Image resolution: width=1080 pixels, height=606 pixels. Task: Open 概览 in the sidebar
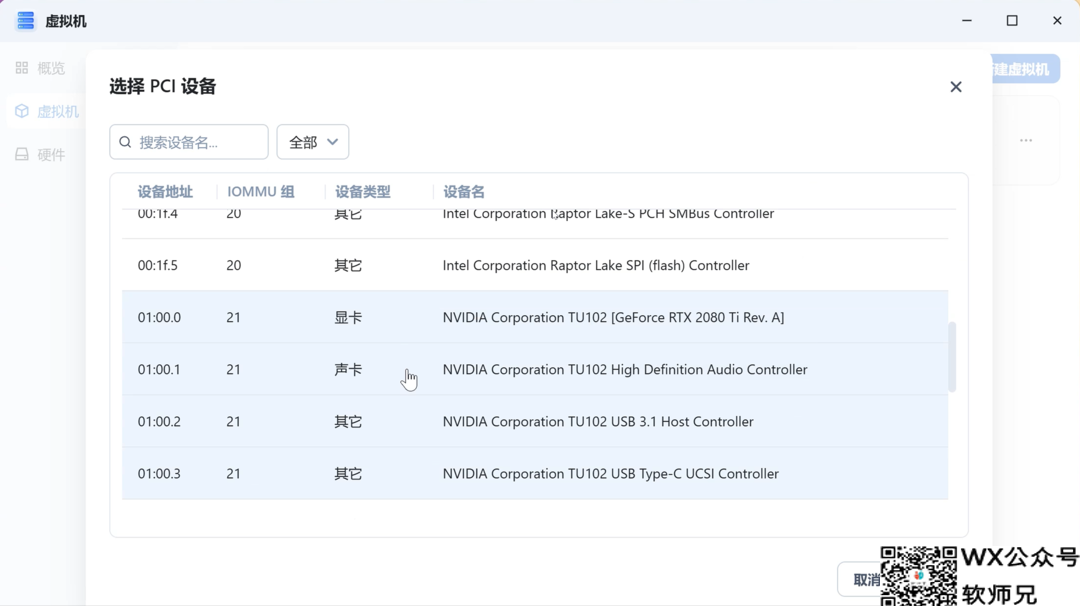41,68
